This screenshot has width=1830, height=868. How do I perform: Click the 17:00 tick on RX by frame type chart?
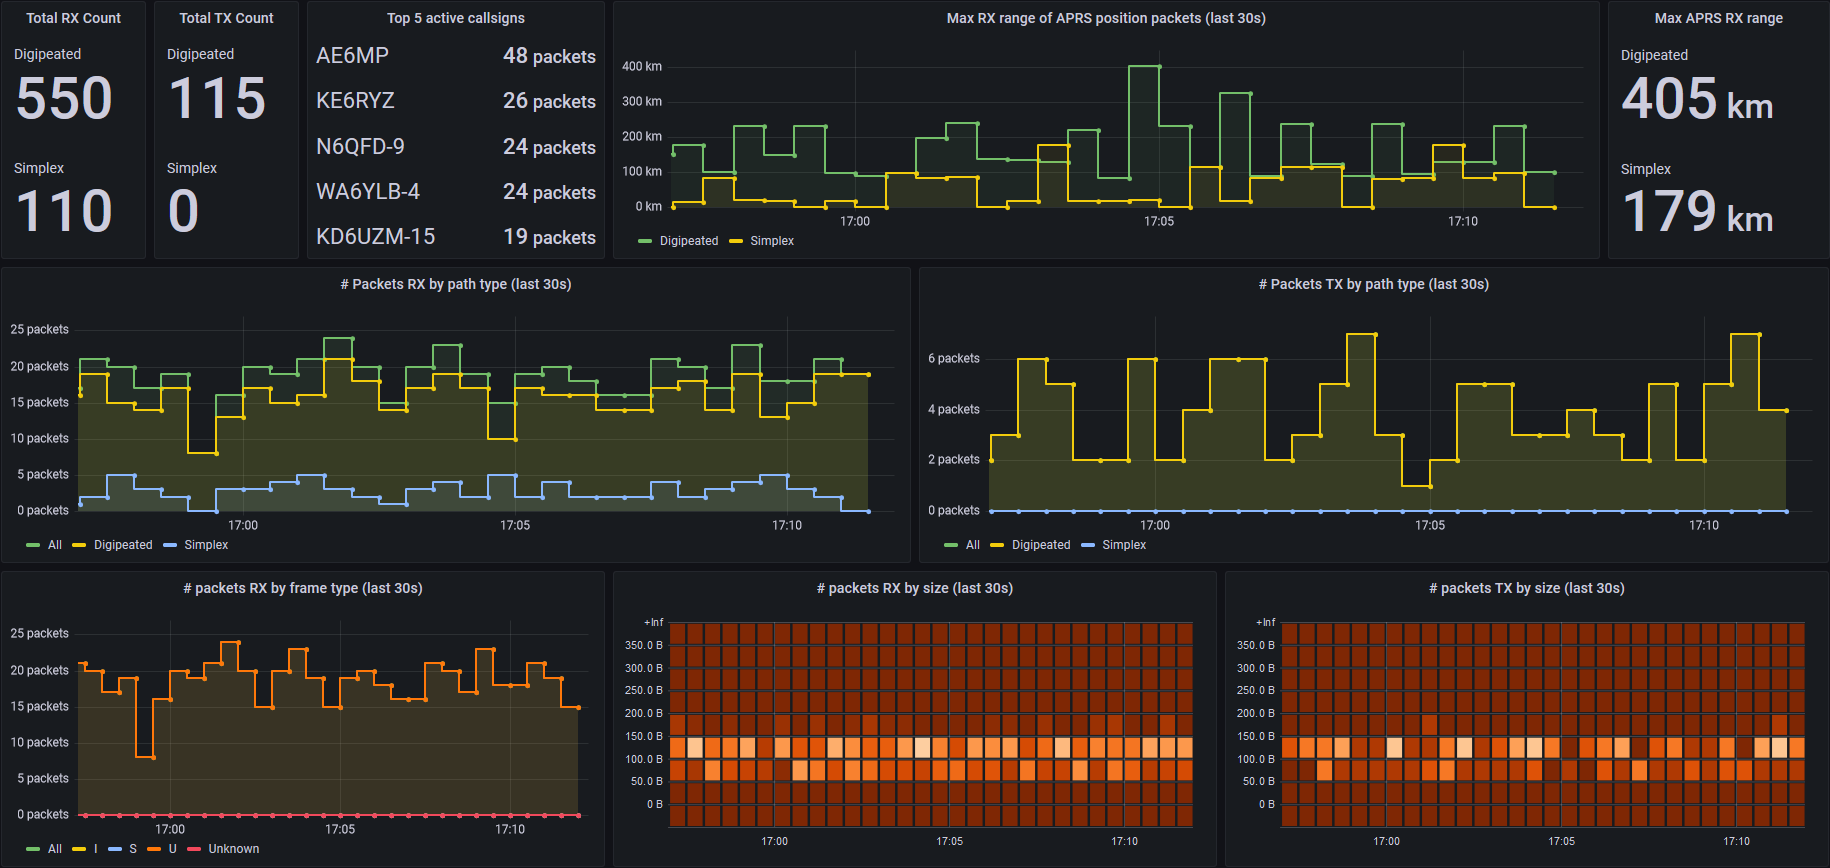[170, 830]
